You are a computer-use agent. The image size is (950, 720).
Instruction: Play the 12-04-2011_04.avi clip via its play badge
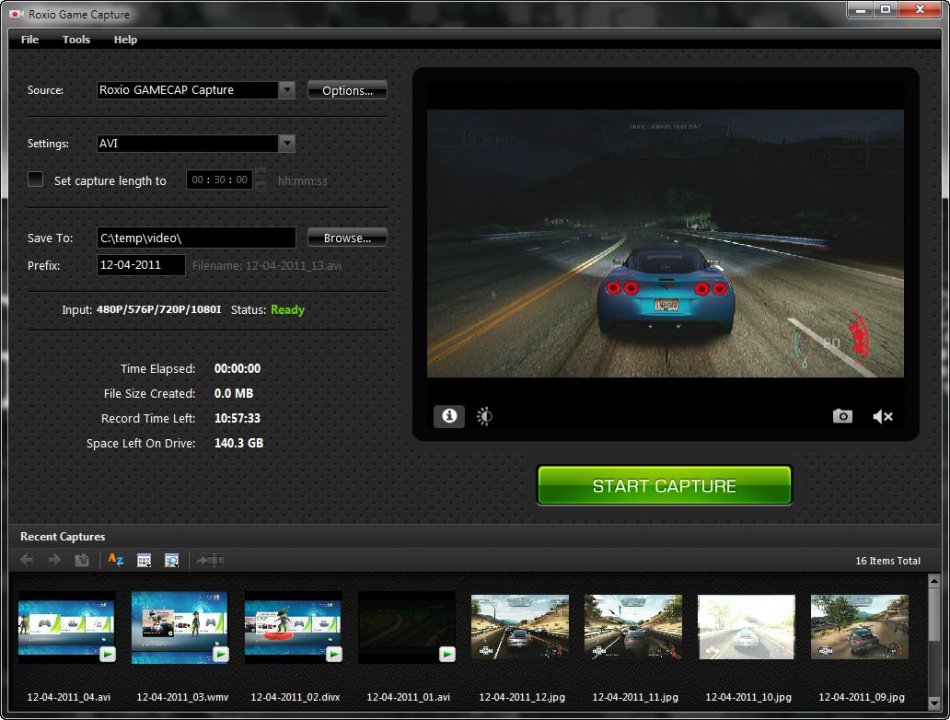pyautogui.click(x=107, y=654)
